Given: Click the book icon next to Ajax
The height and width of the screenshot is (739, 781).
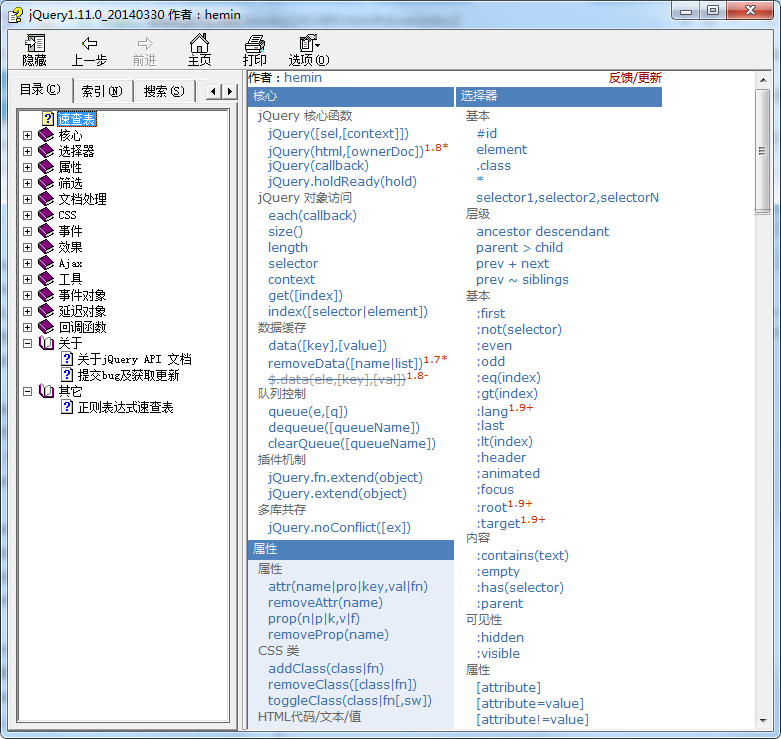Looking at the screenshot, I should tap(46, 263).
